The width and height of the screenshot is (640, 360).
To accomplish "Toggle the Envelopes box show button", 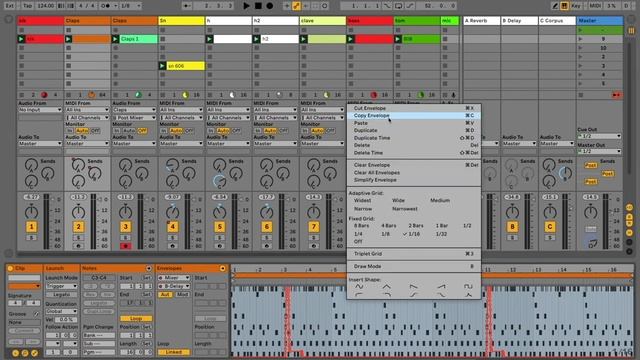I will click(x=222, y=269).
